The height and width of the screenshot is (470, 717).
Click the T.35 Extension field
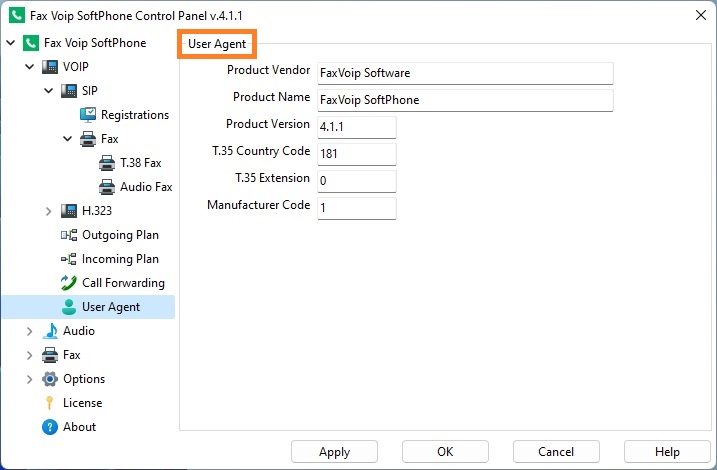pyautogui.click(x=357, y=181)
